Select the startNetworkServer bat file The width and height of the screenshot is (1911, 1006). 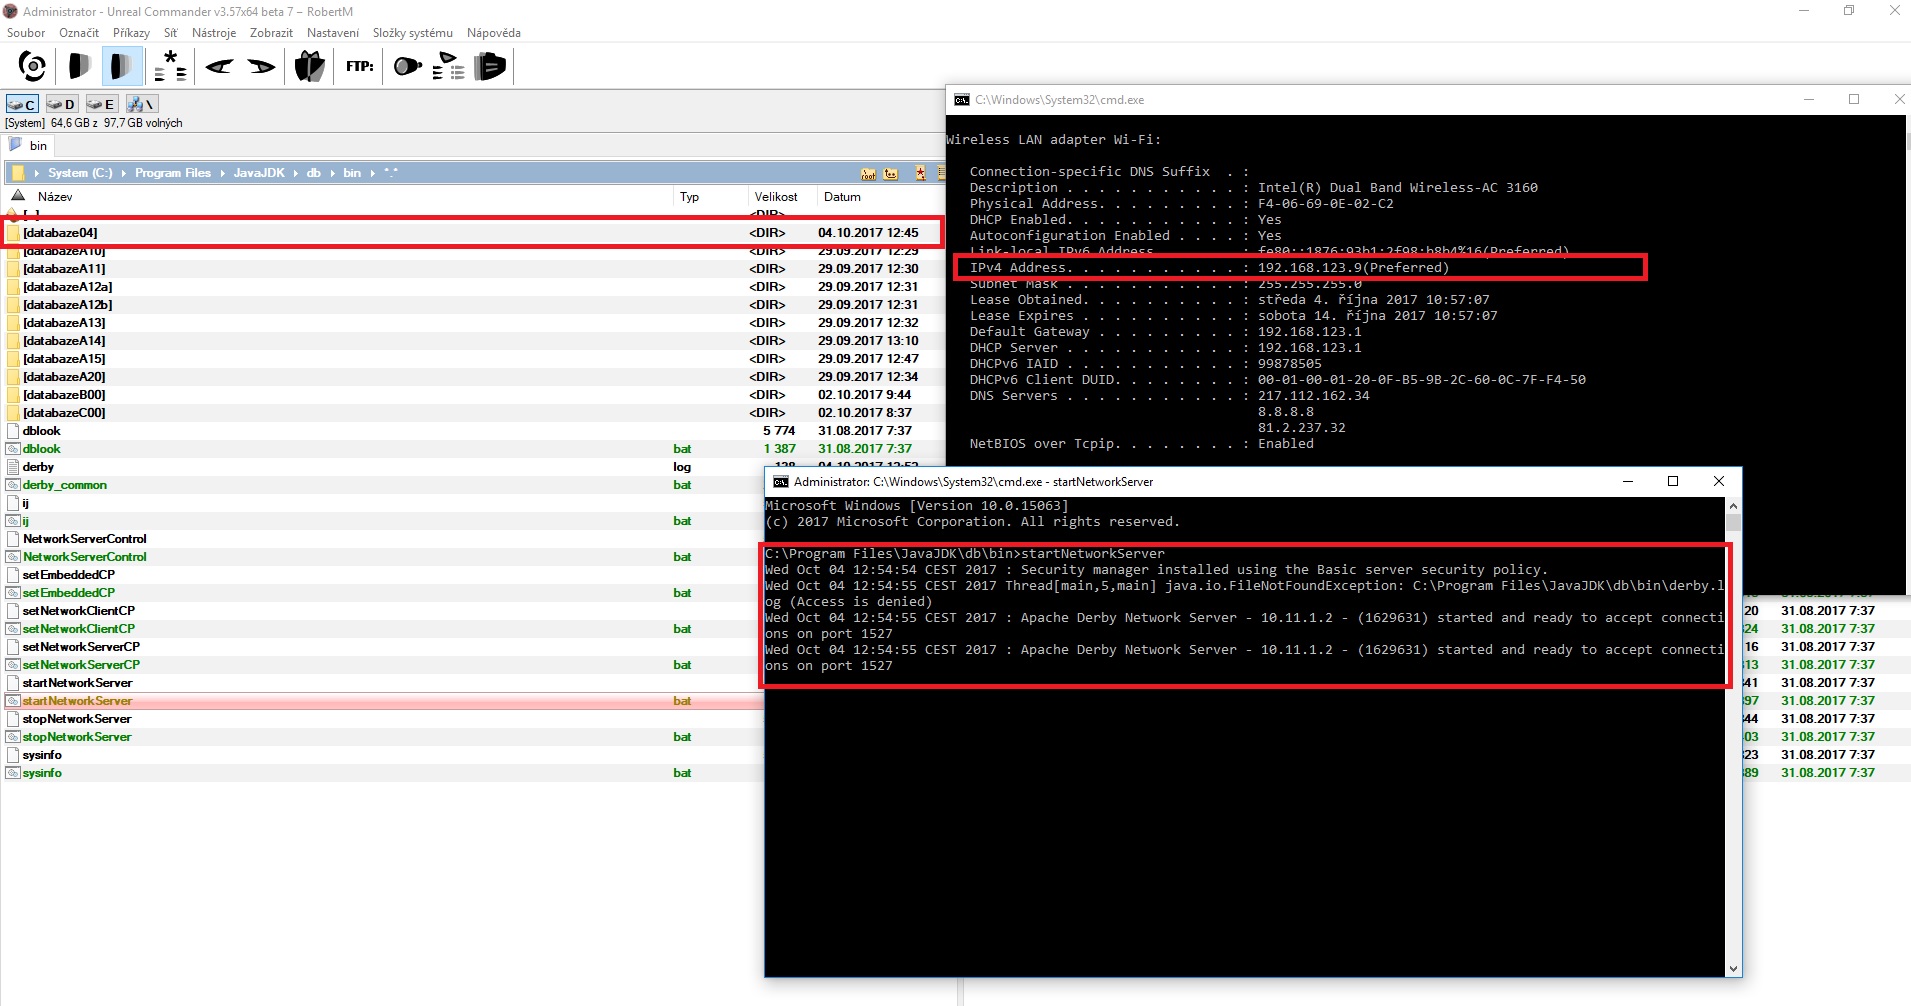point(77,701)
